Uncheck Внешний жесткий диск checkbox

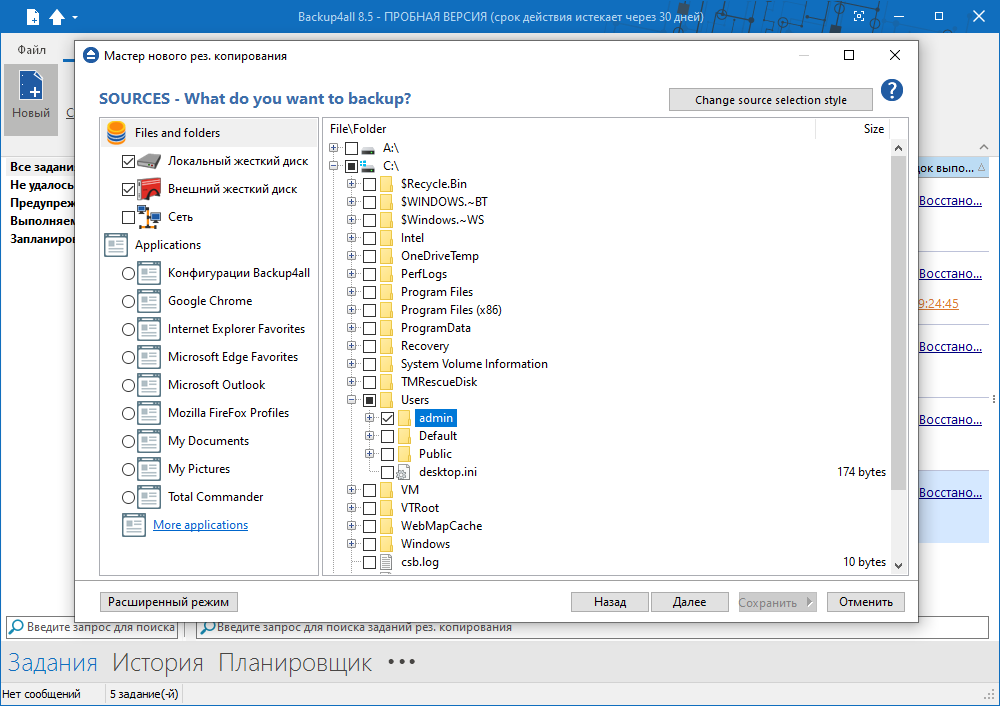coord(128,189)
